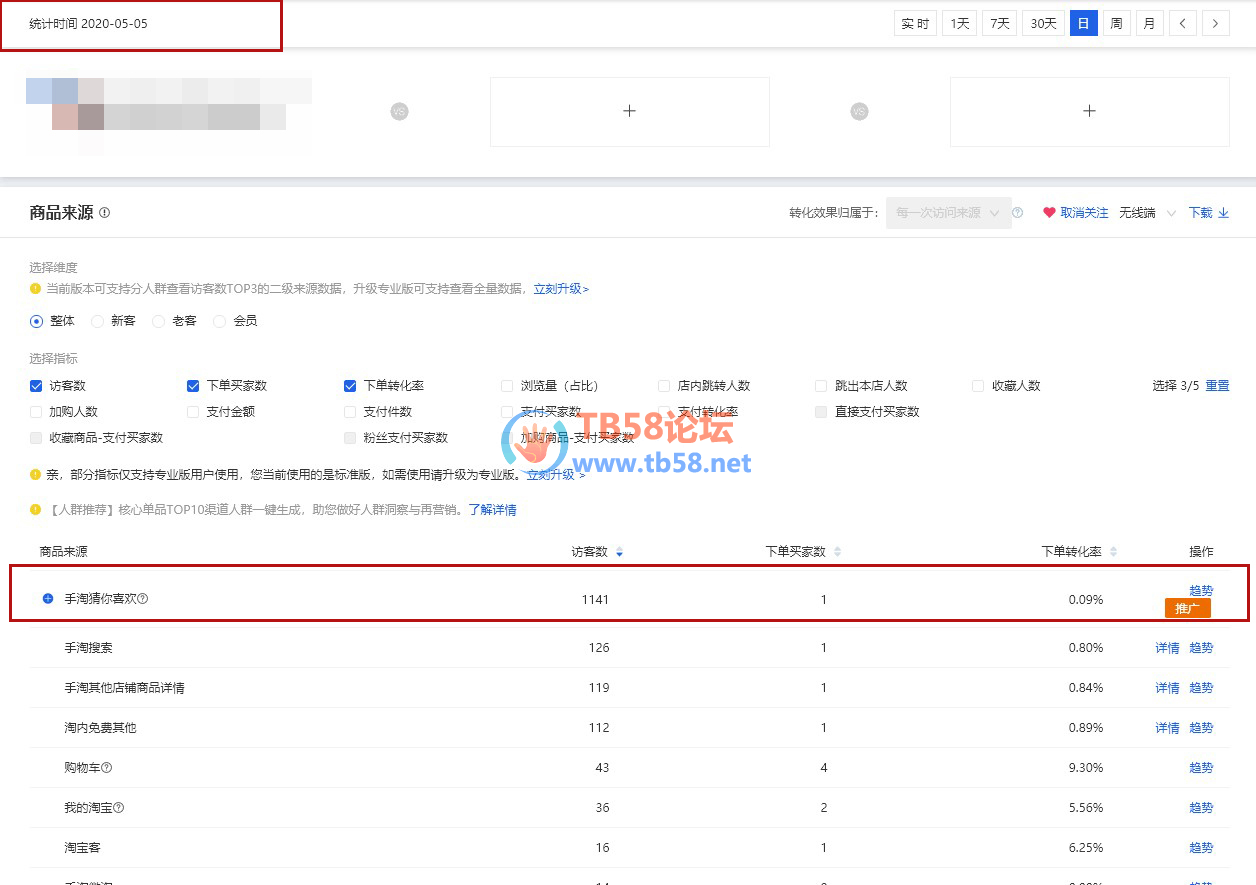Go to previous period with left arrow

(1183, 23)
